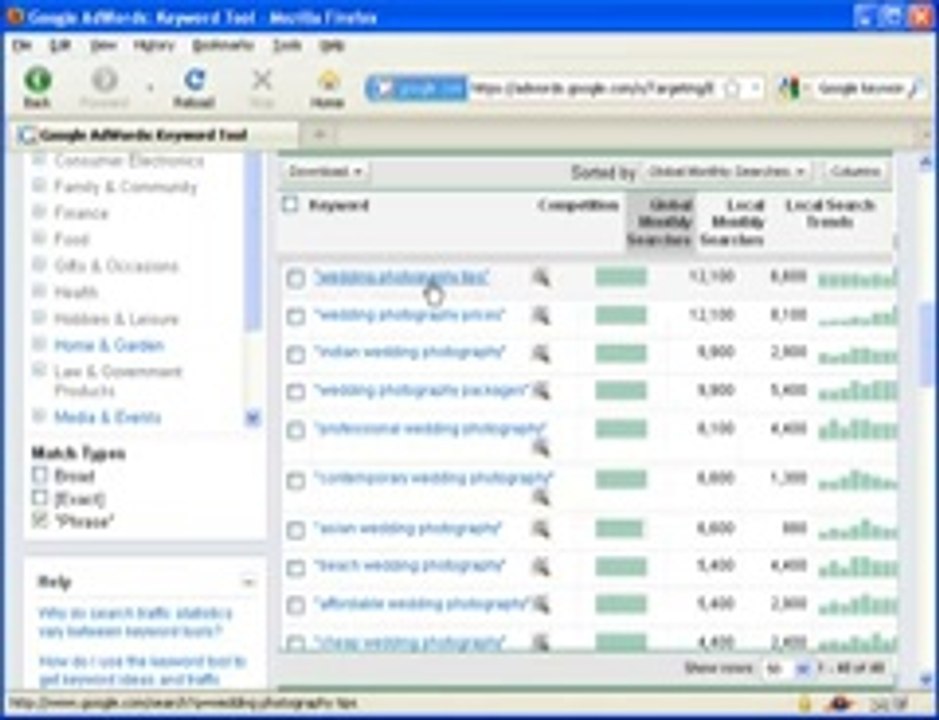Open the File menu

click(22, 46)
